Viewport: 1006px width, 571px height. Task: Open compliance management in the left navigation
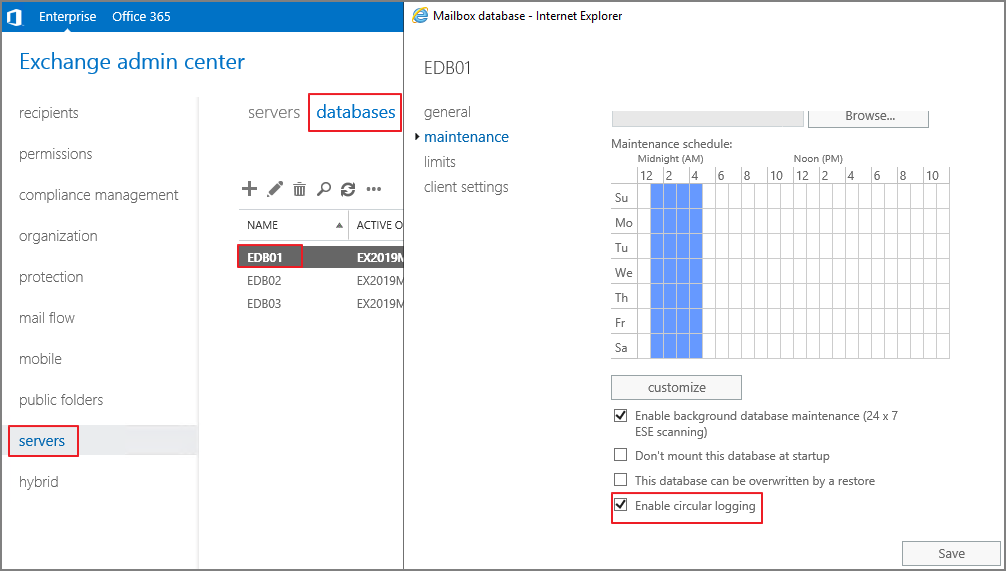[x=99, y=195]
